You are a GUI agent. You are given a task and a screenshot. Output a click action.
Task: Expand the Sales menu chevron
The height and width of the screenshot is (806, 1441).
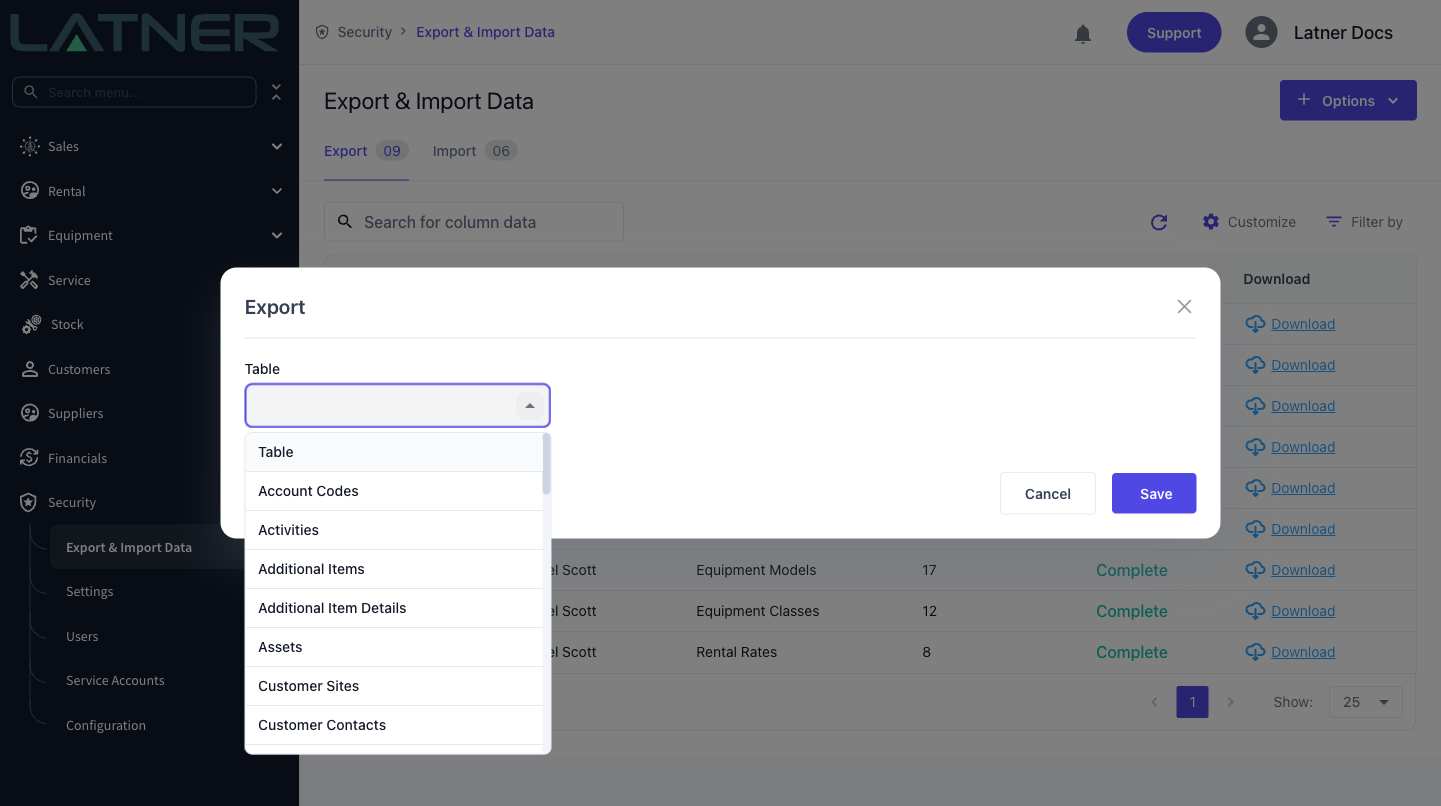[277, 146]
